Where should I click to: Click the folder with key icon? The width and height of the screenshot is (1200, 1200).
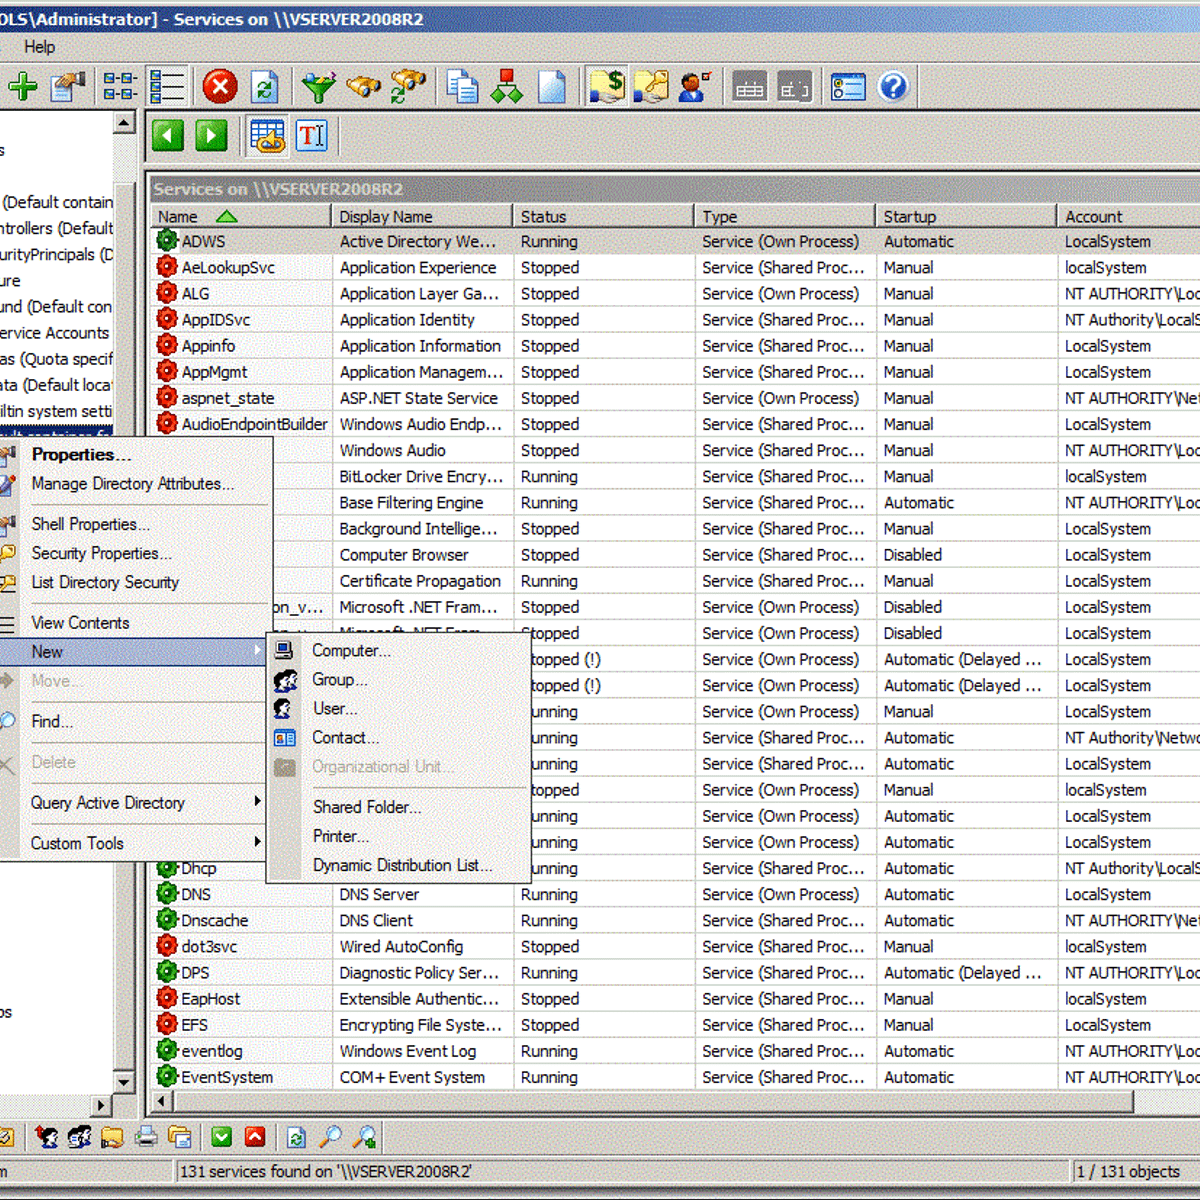click(x=651, y=87)
